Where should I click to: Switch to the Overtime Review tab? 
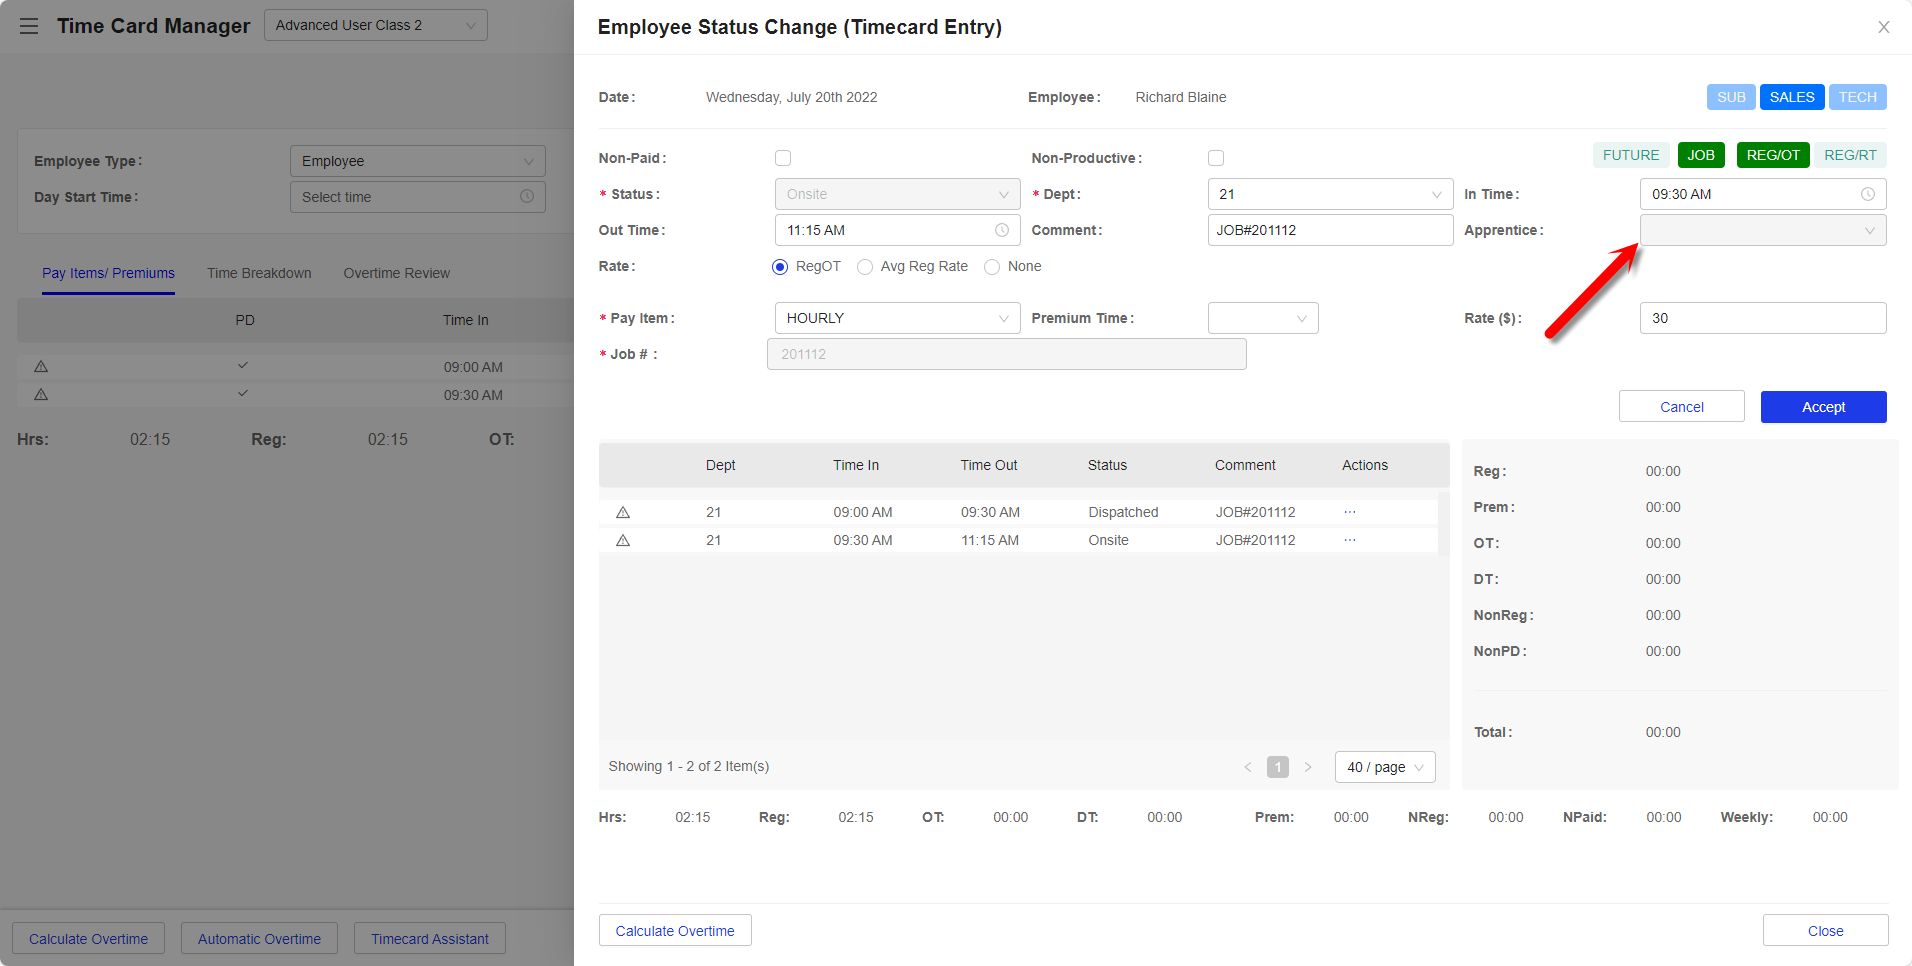pyautogui.click(x=397, y=273)
